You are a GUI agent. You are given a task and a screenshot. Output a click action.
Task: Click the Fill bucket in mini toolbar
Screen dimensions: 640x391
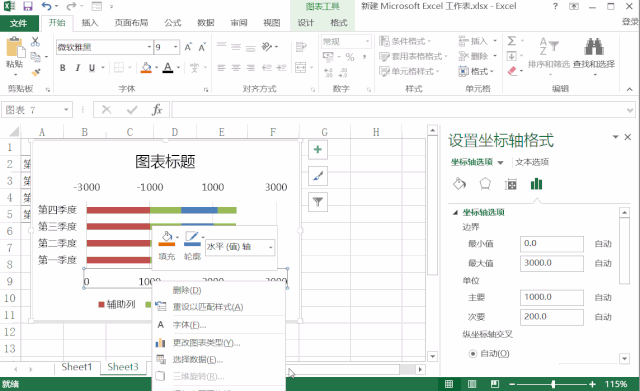167,239
